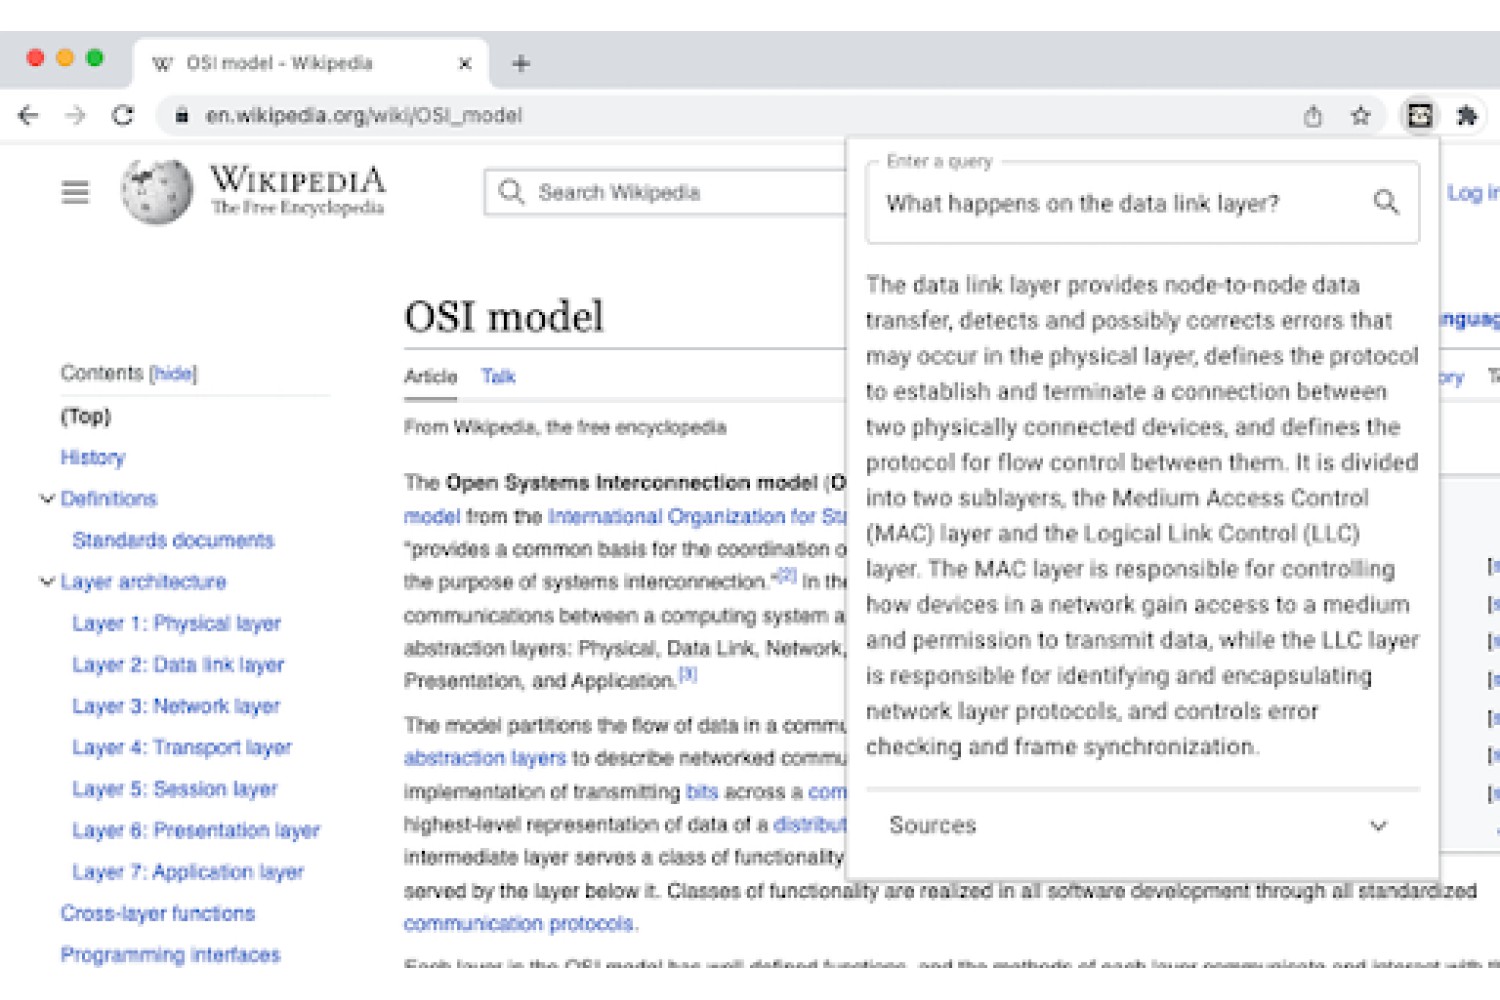This screenshot has width=1500, height=1000.
Task: Follow the communication protocols link
Action: (x=519, y=923)
